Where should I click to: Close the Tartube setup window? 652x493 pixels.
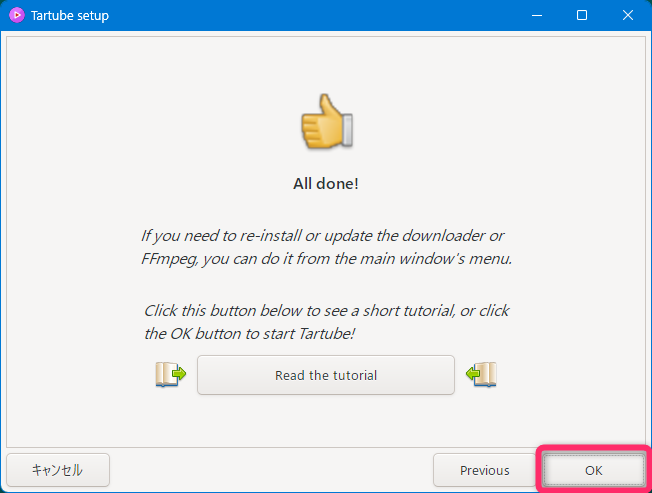[x=627, y=16]
